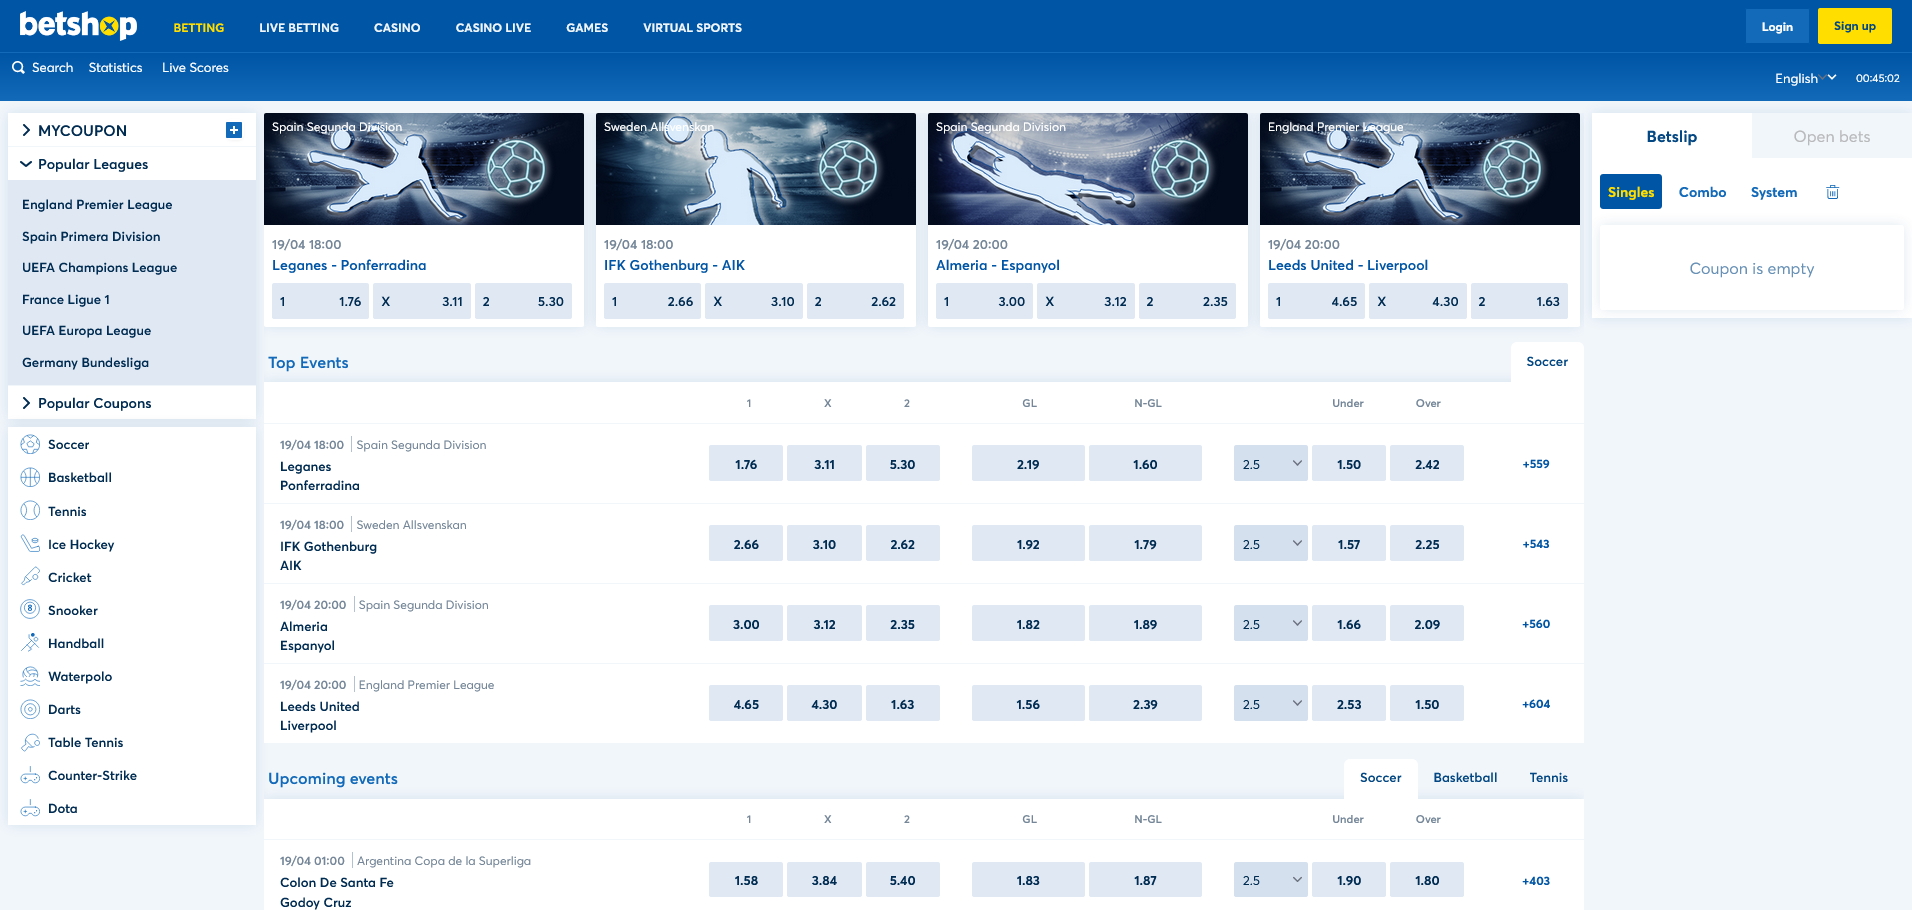
Task: Open the Leeds United - Liverpool featured banner
Action: click(x=1420, y=169)
